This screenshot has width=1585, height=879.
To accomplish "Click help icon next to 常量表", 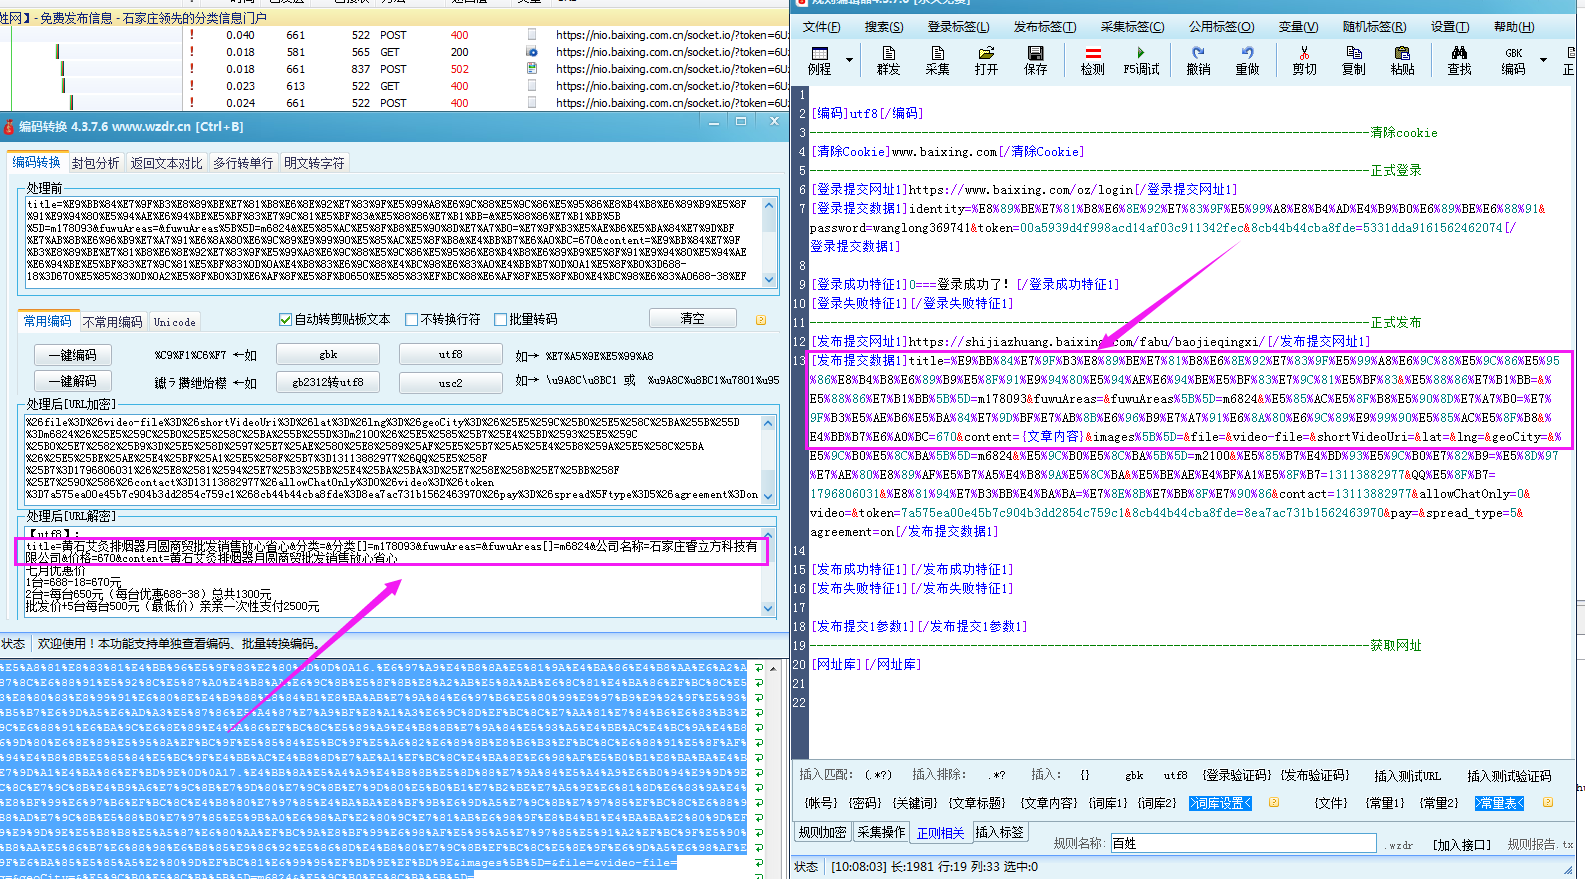I will click(1548, 802).
